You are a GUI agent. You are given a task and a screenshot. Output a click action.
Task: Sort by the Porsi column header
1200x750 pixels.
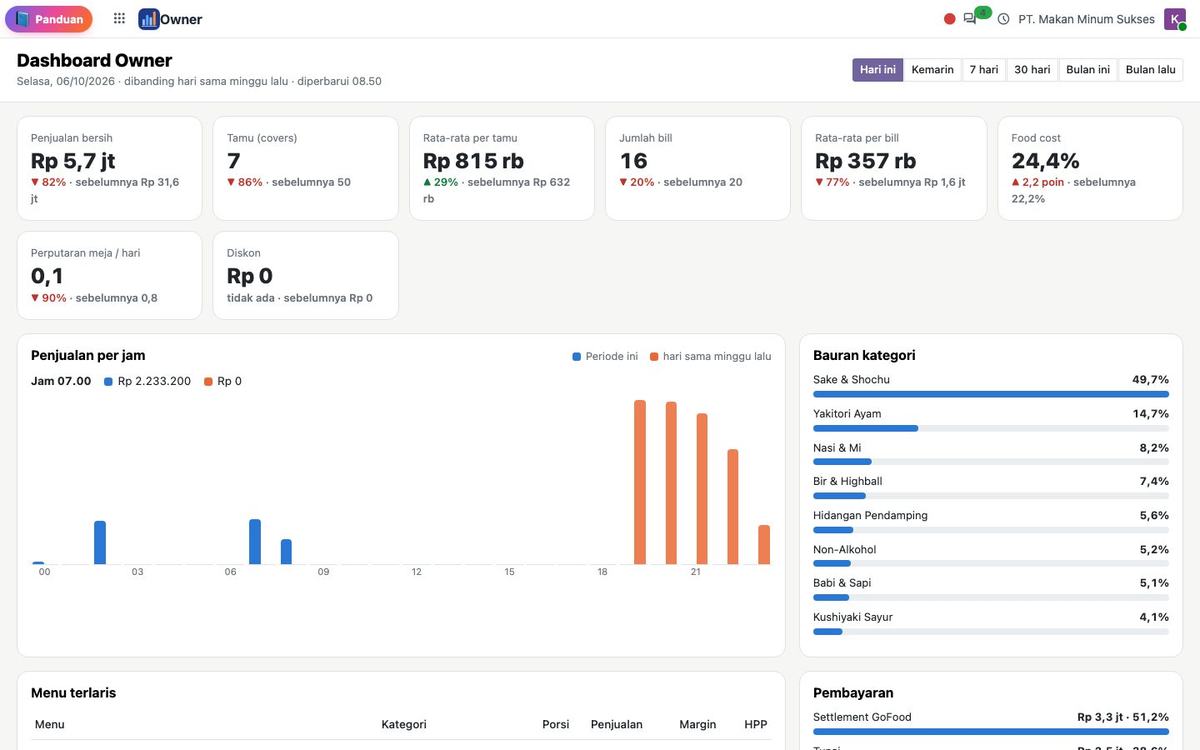point(556,724)
